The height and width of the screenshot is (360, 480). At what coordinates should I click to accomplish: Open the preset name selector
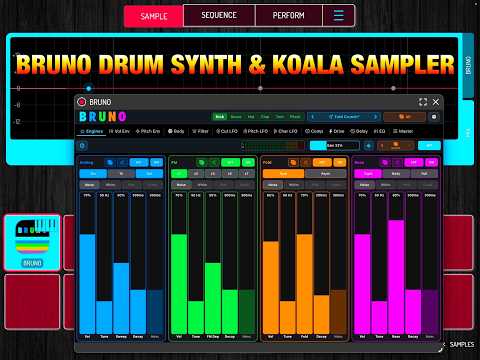click(344, 117)
